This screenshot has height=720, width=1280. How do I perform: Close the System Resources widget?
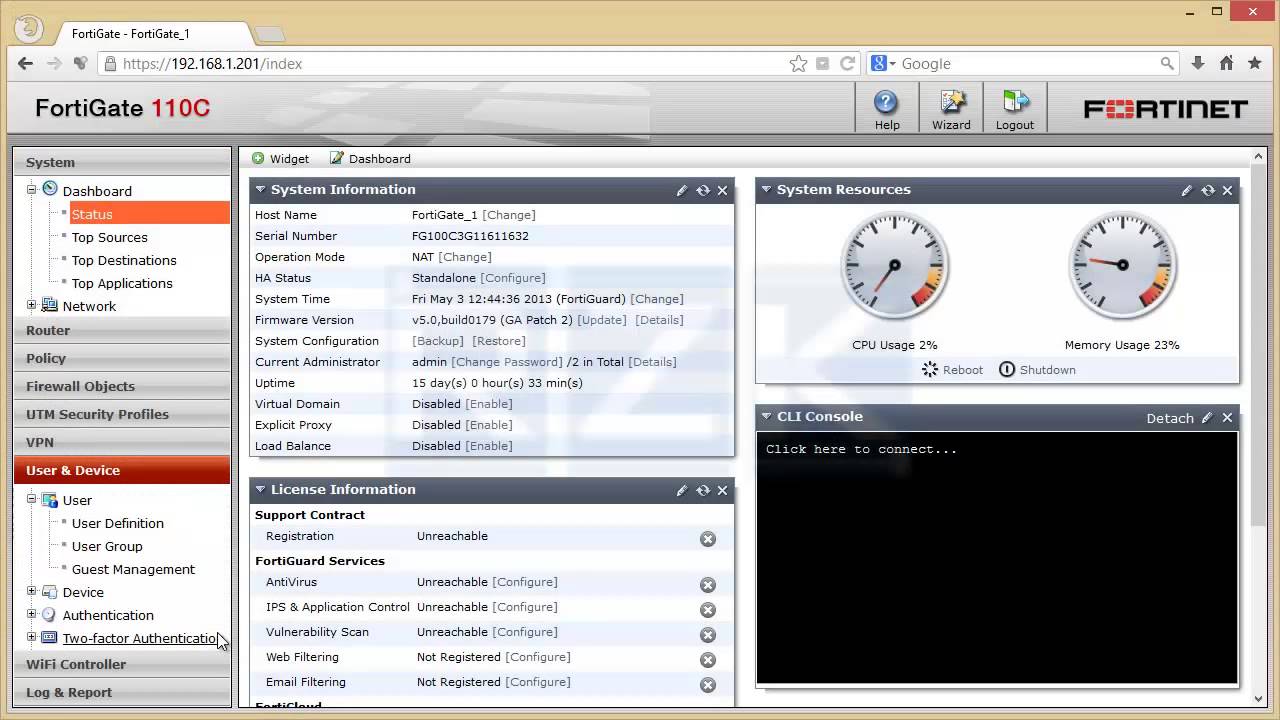pos(1228,190)
